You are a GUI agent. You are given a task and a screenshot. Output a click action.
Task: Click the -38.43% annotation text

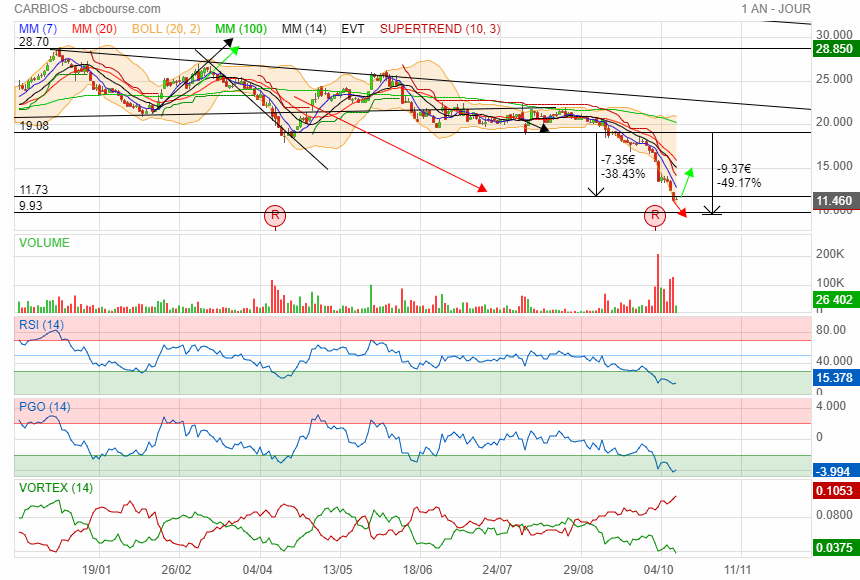coord(623,174)
